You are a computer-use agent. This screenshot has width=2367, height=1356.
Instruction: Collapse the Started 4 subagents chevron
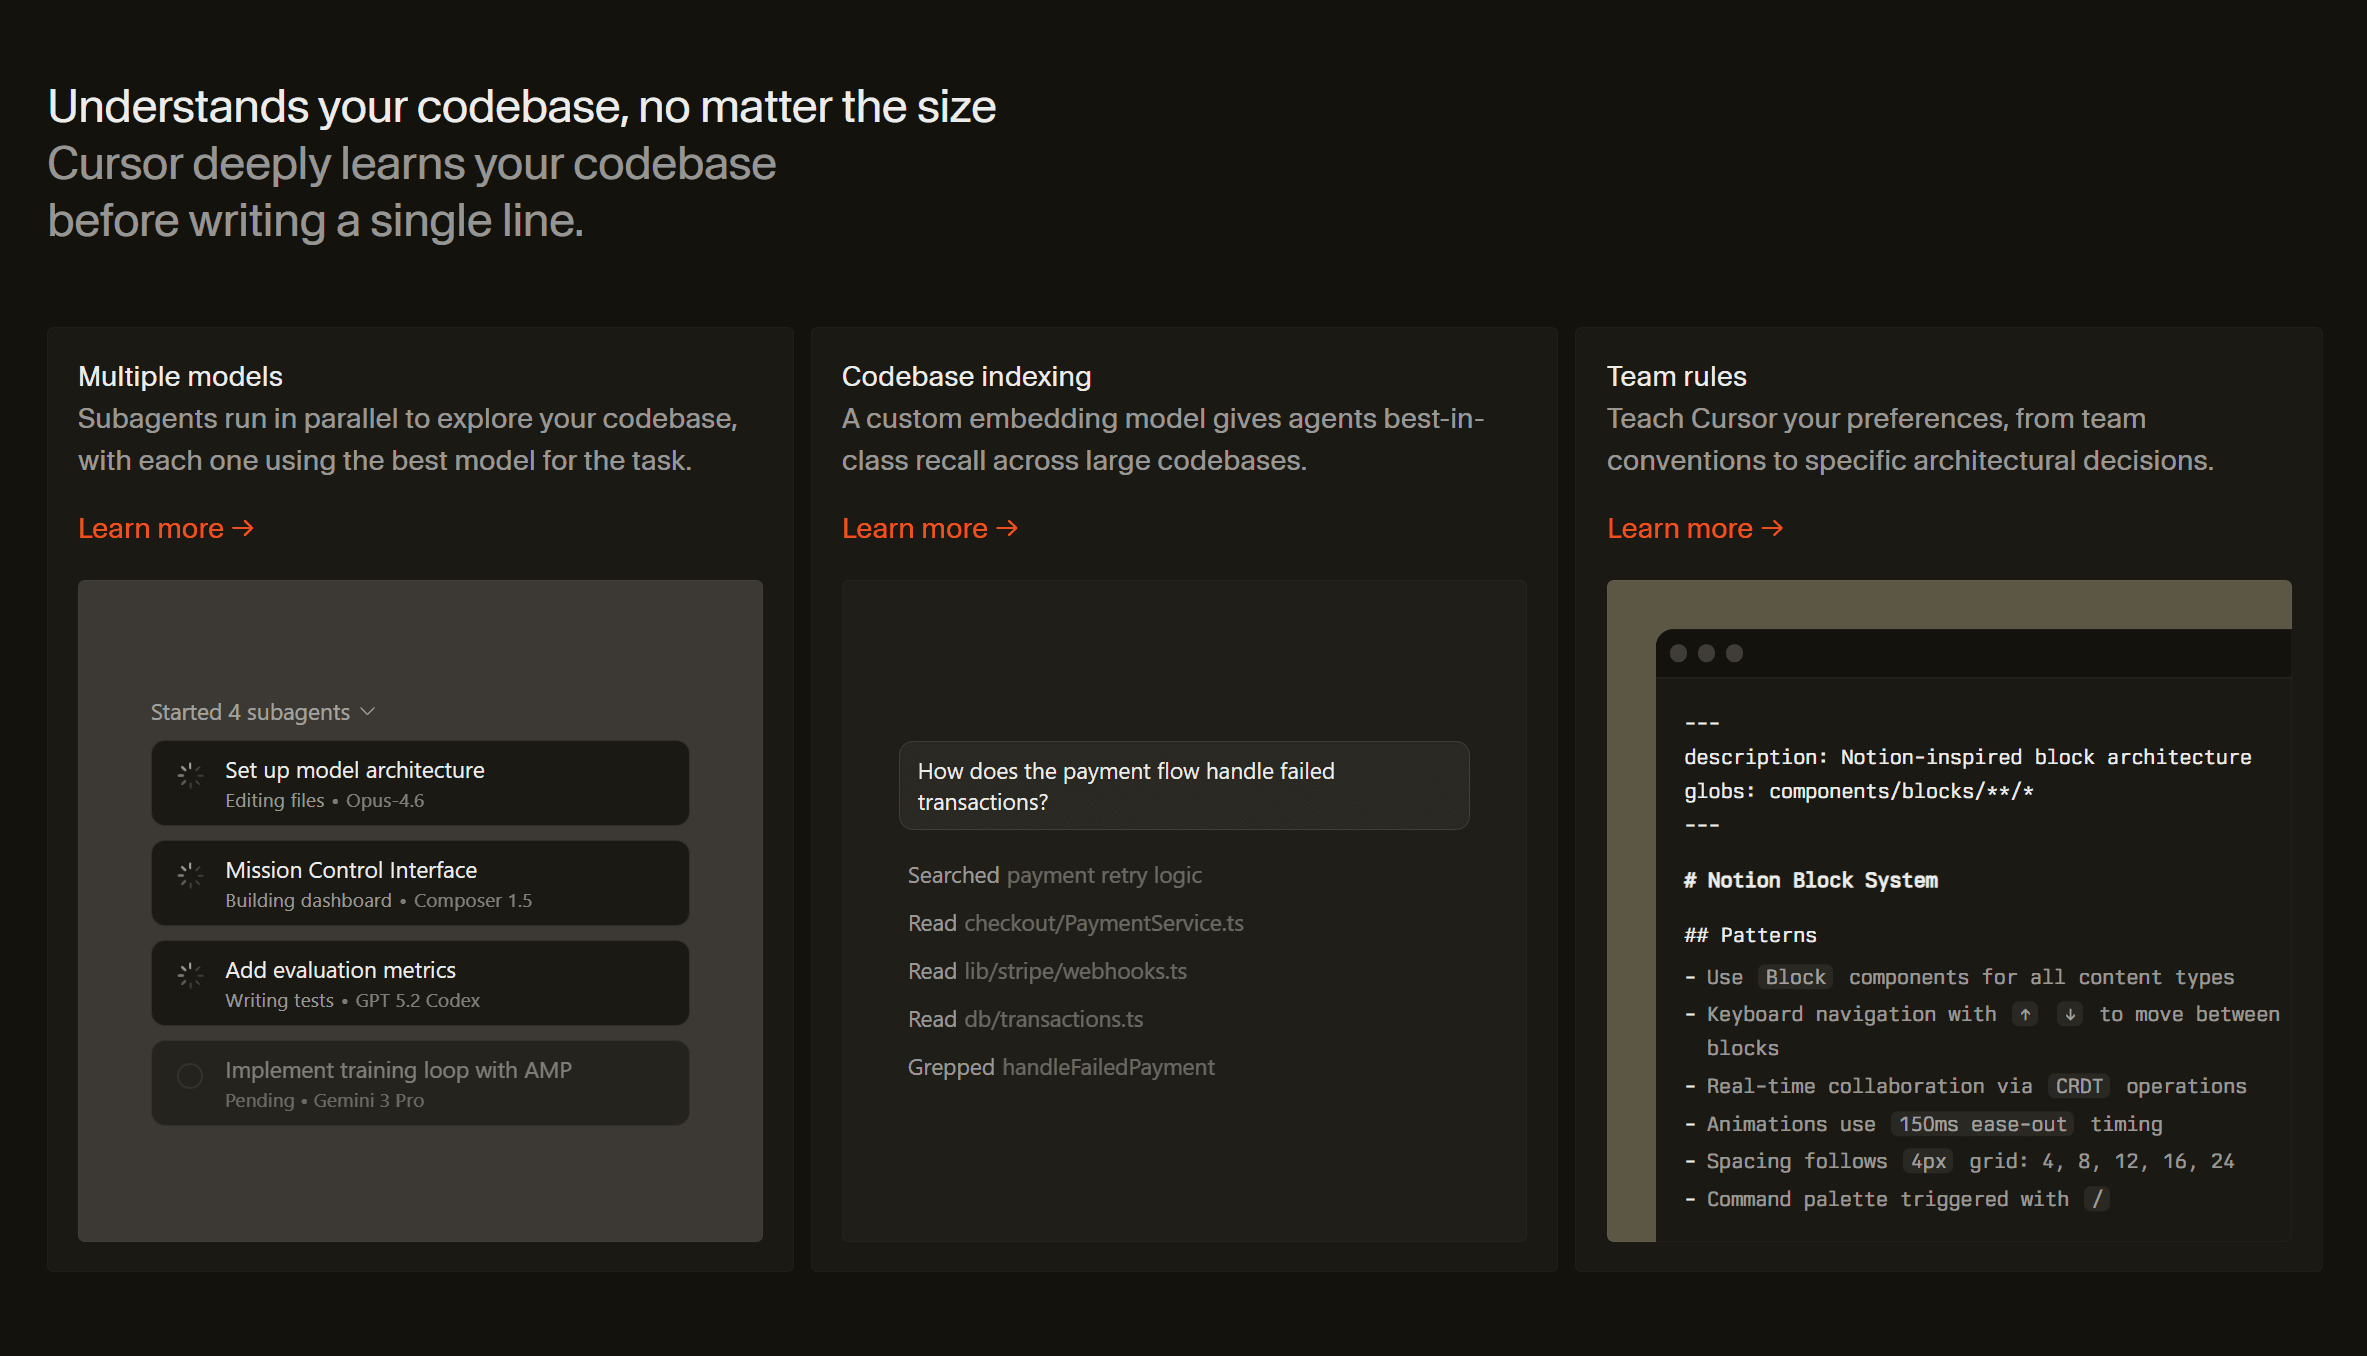click(368, 711)
